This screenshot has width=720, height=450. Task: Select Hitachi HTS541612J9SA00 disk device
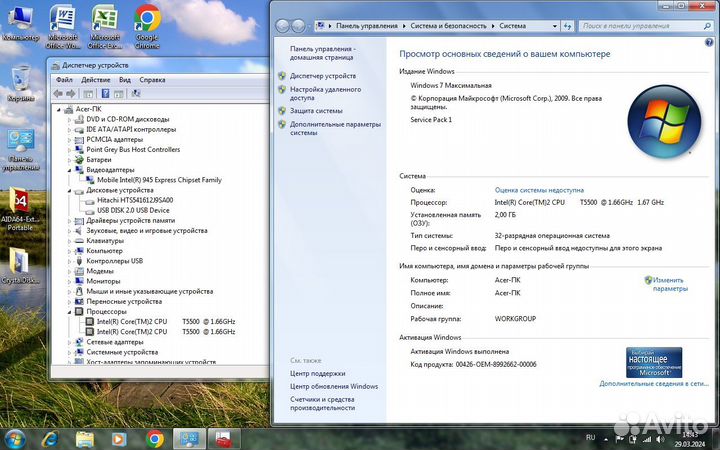tap(135, 200)
